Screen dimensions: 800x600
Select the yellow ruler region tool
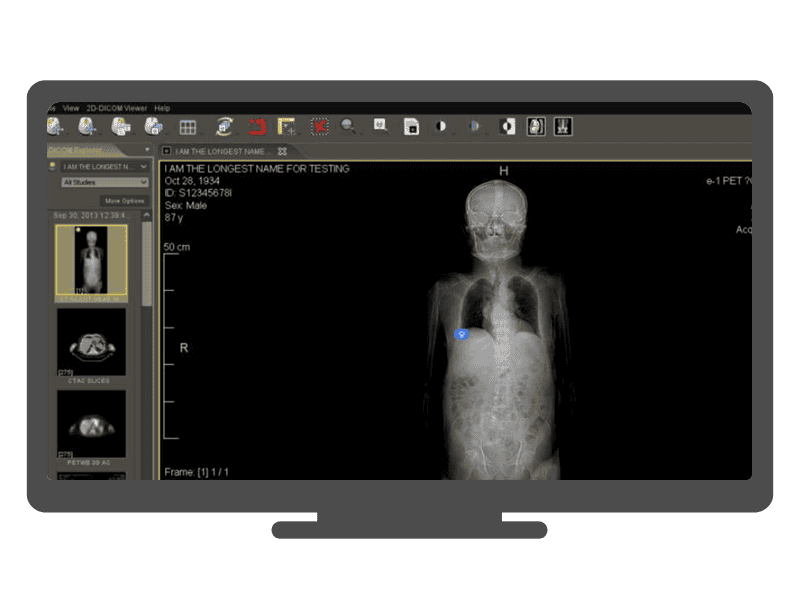pos(287,127)
